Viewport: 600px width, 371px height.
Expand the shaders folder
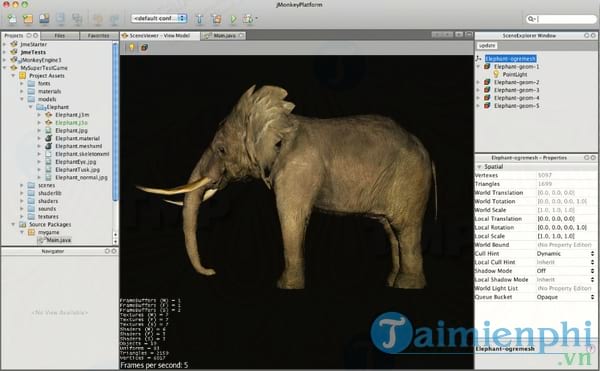click(x=22, y=201)
